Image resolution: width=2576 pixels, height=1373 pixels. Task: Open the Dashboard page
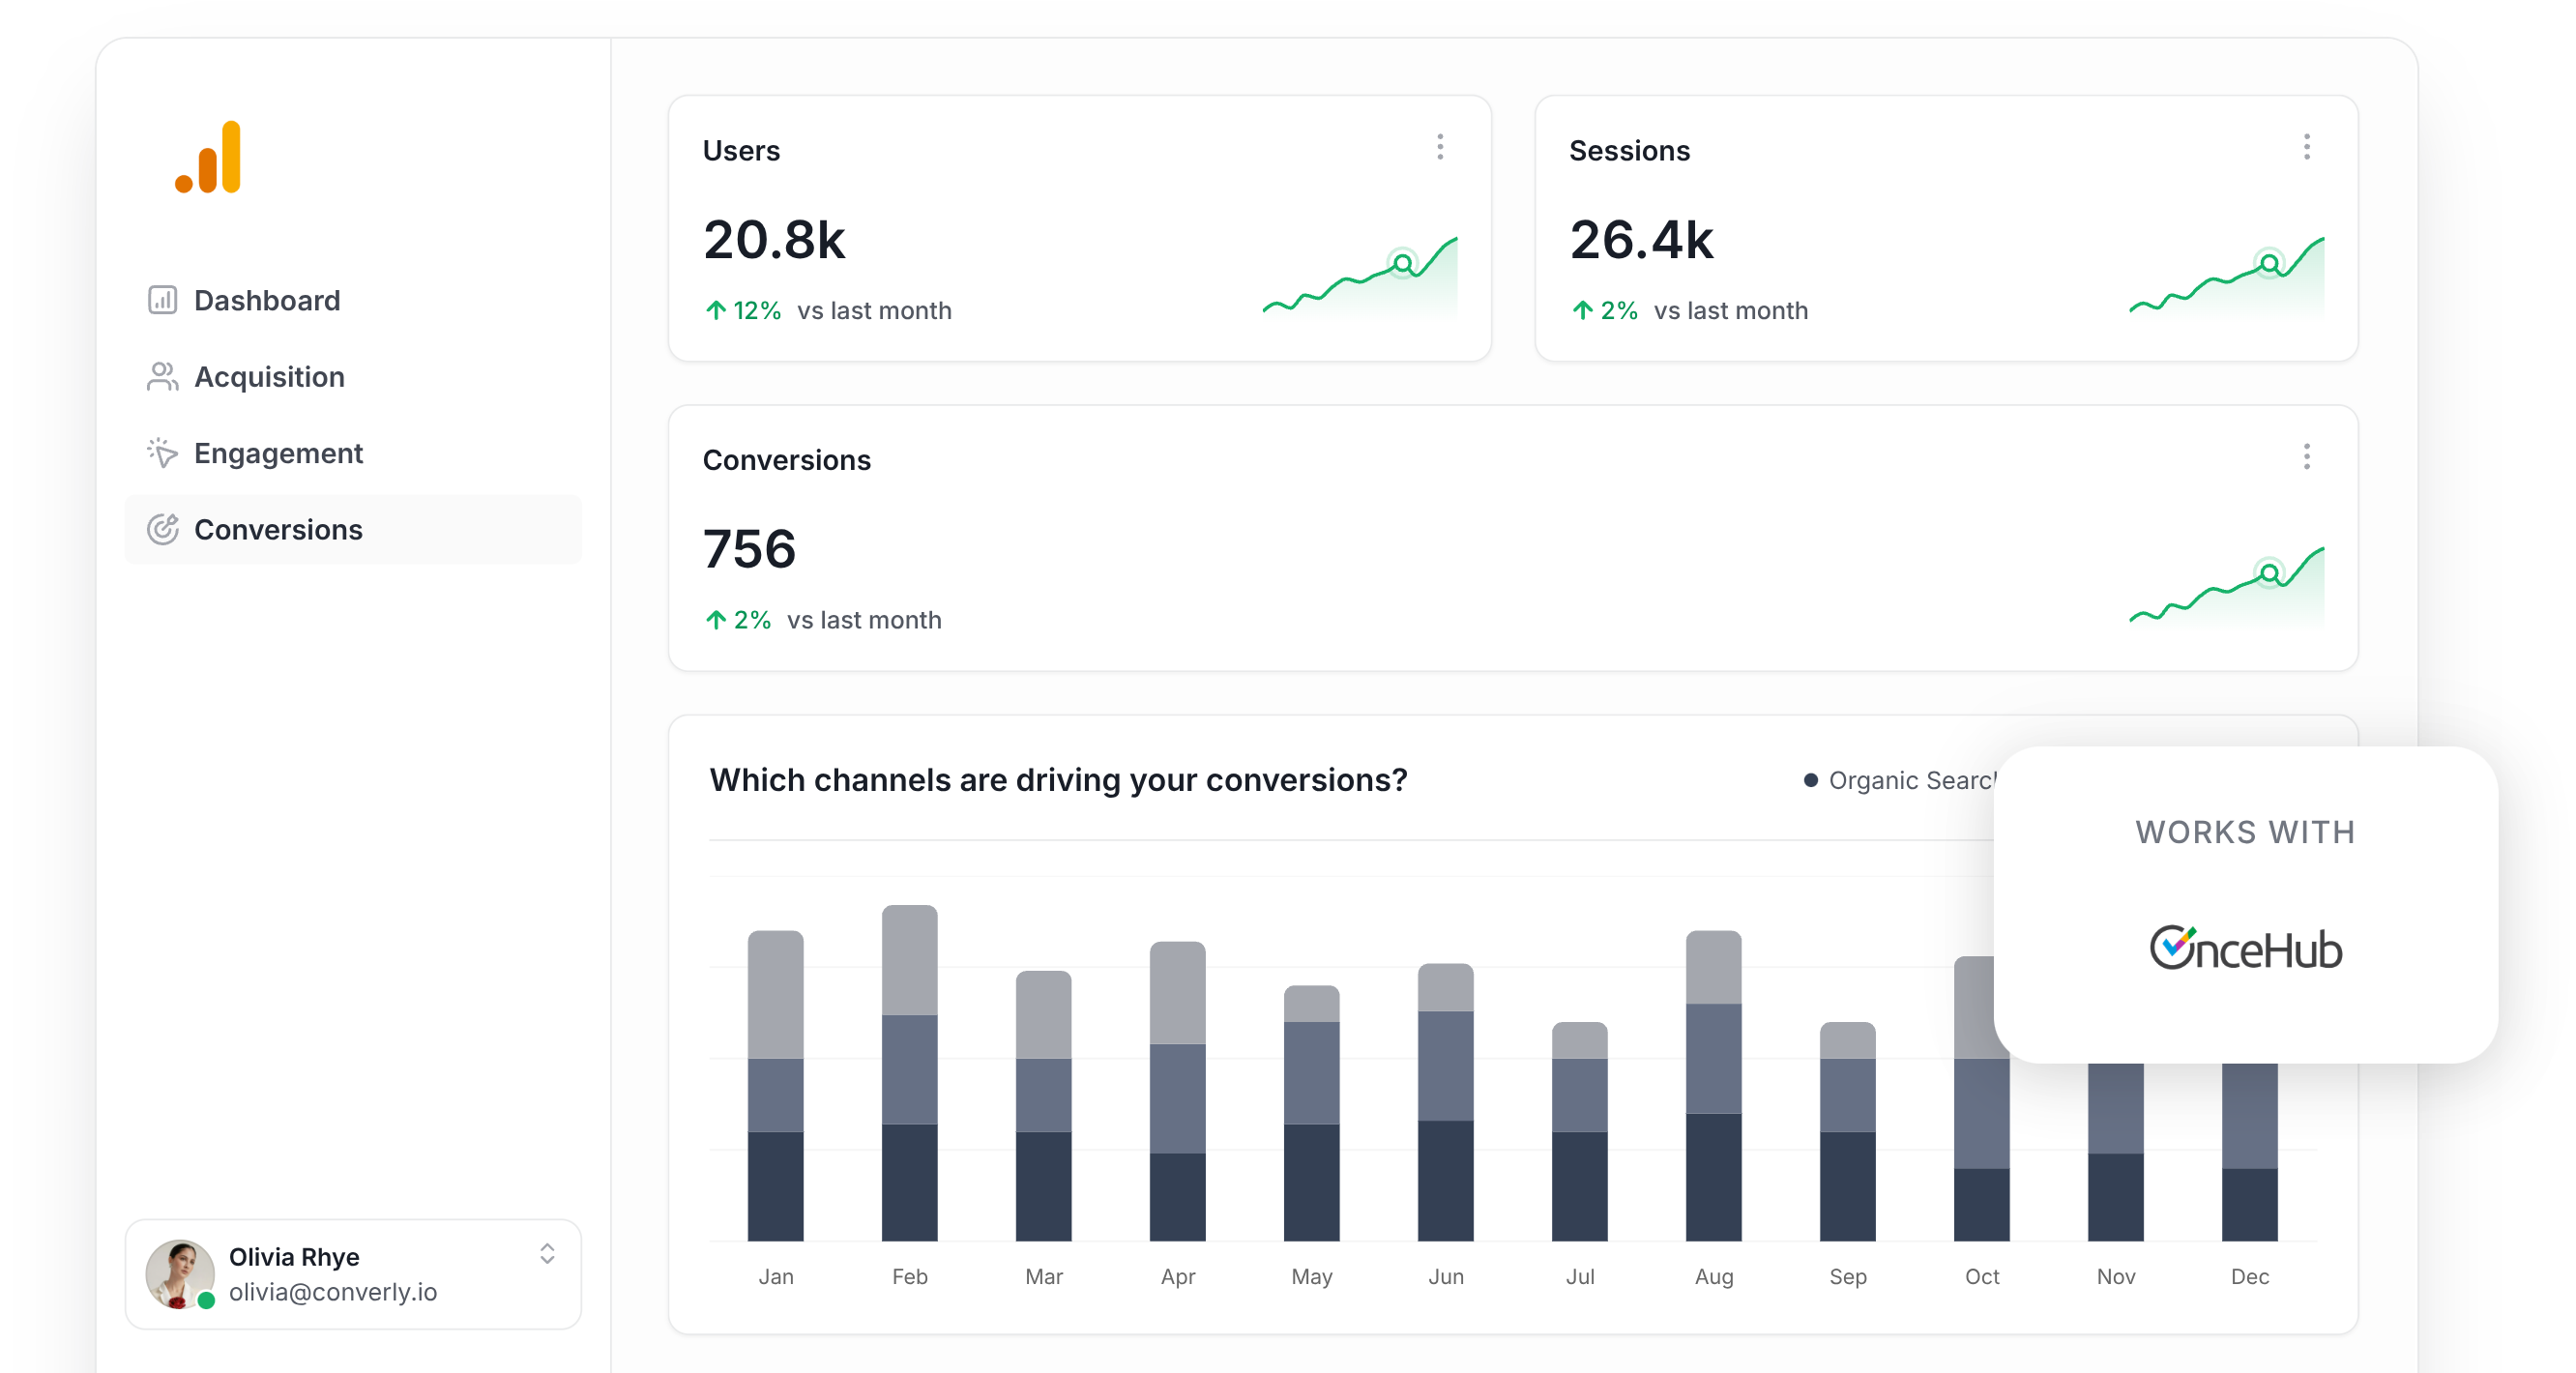[267, 300]
